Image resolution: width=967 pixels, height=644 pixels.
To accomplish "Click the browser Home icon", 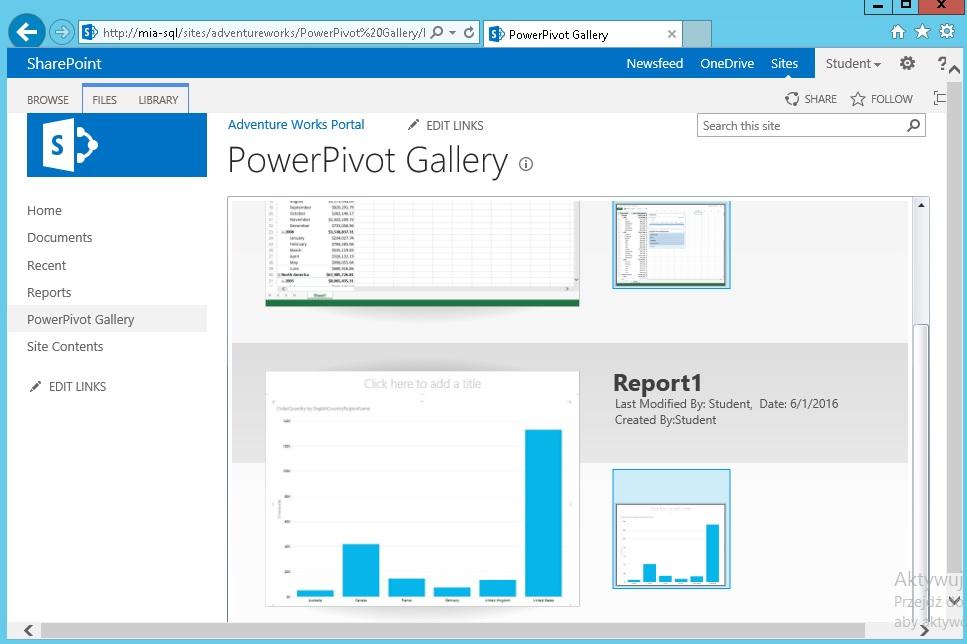I will click(898, 31).
